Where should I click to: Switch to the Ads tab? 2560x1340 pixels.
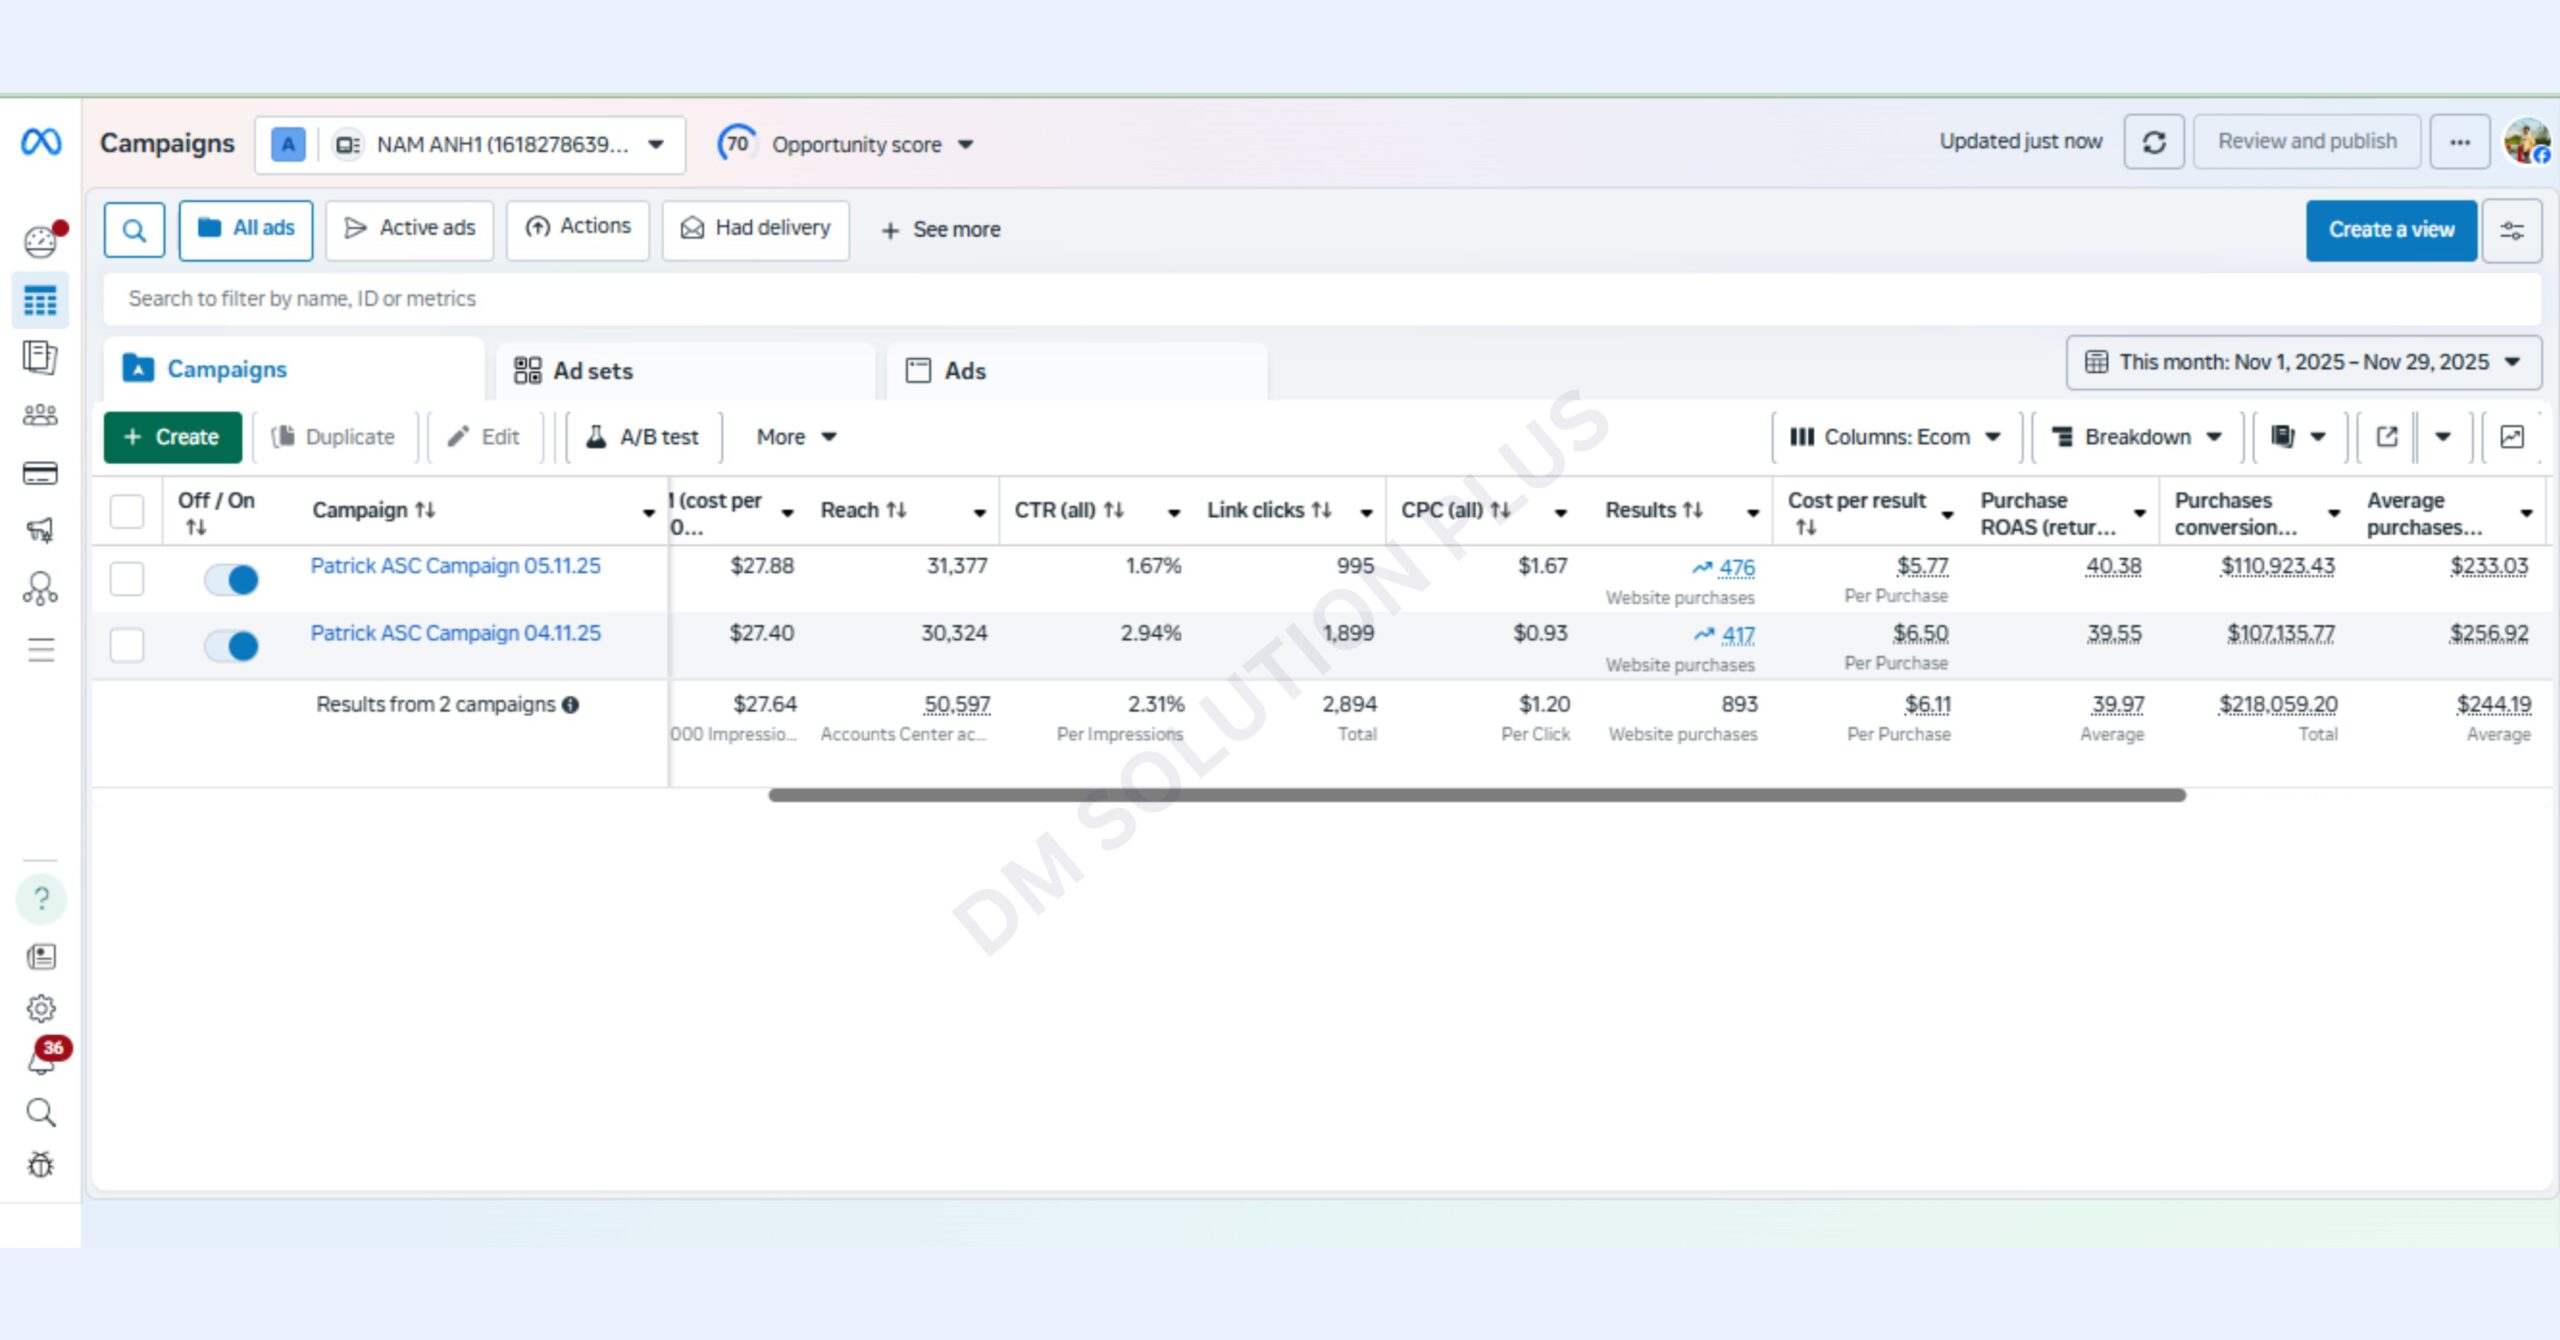tap(965, 371)
